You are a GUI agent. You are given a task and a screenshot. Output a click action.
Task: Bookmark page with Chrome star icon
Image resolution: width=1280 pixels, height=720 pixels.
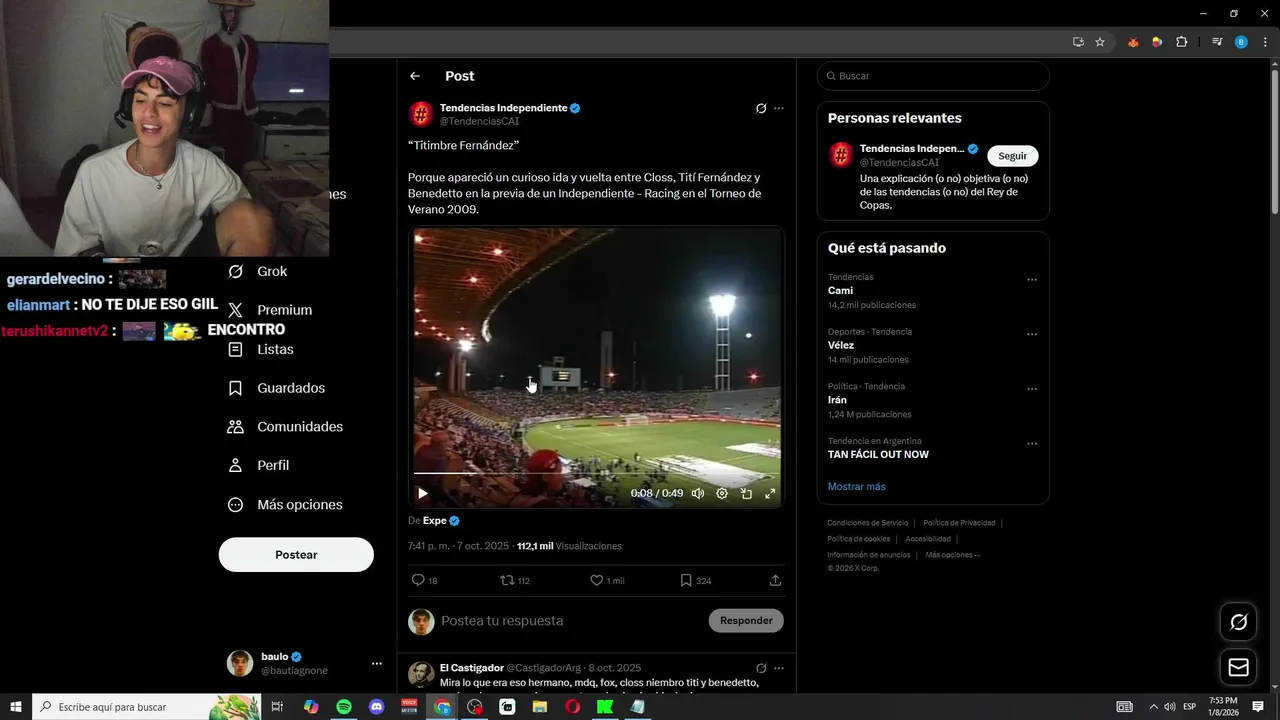coord(1100,42)
